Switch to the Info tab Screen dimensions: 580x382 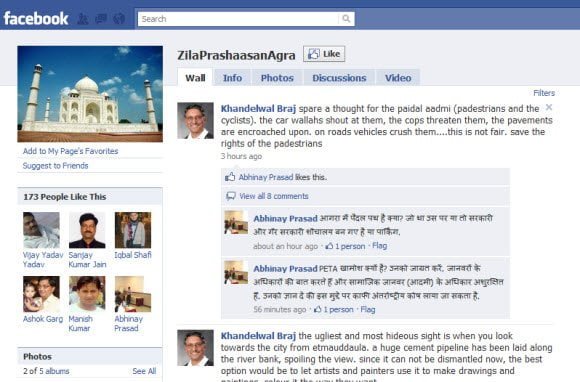click(x=232, y=78)
